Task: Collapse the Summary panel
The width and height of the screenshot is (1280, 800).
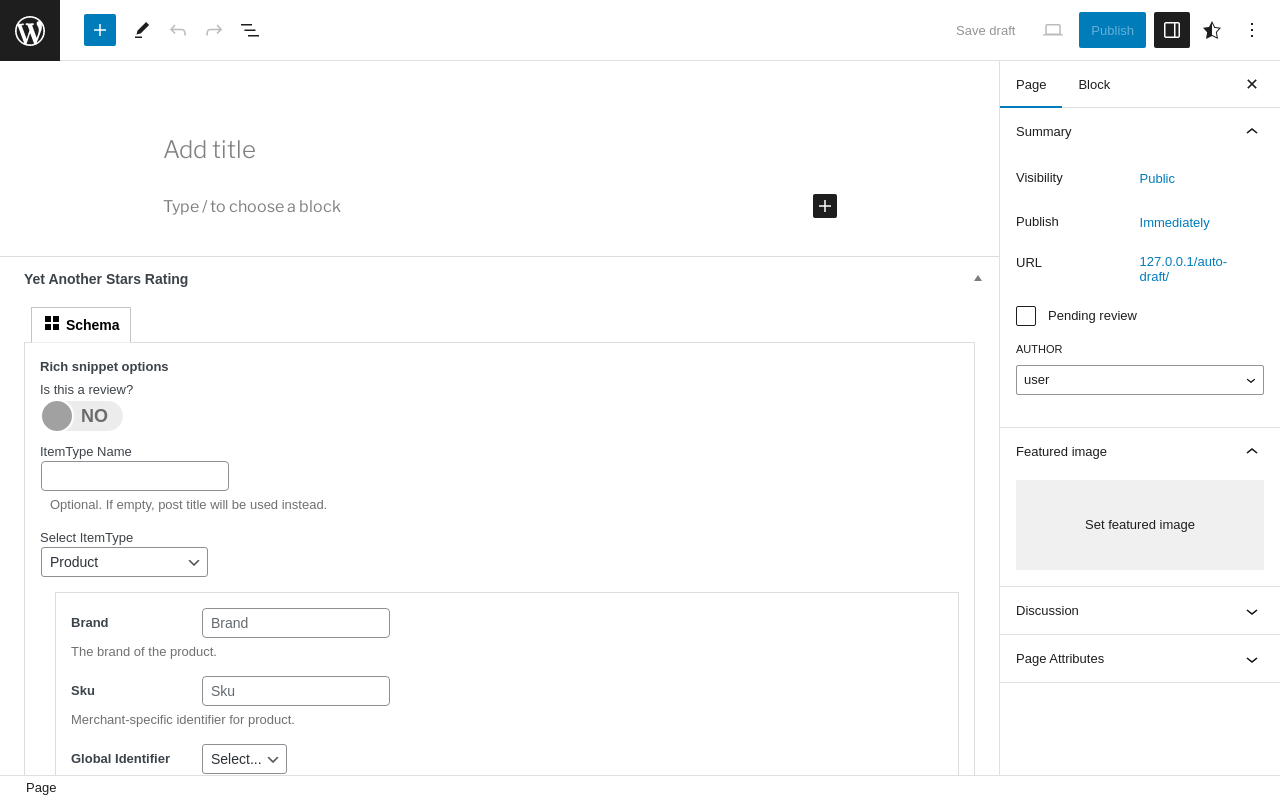Action: click(x=1140, y=131)
